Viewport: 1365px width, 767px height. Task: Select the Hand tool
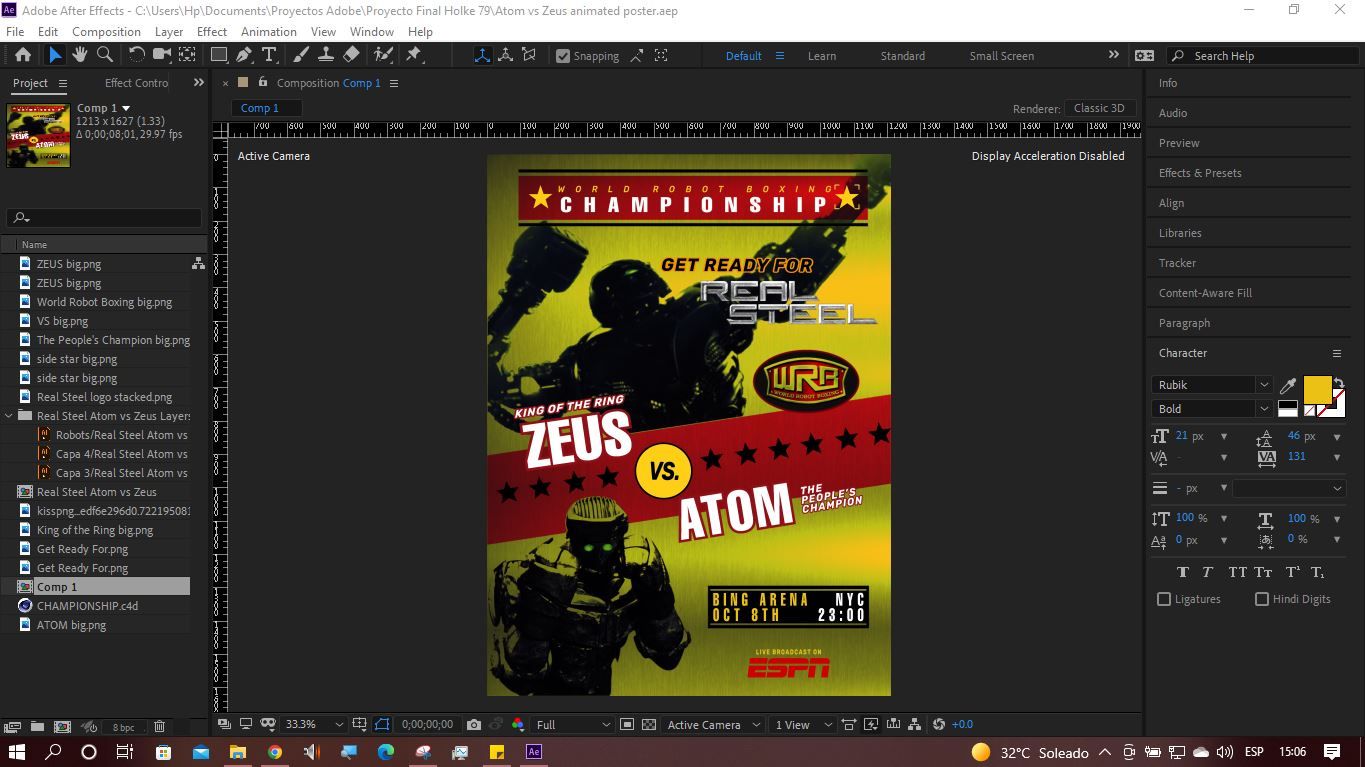[x=80, y=56]
